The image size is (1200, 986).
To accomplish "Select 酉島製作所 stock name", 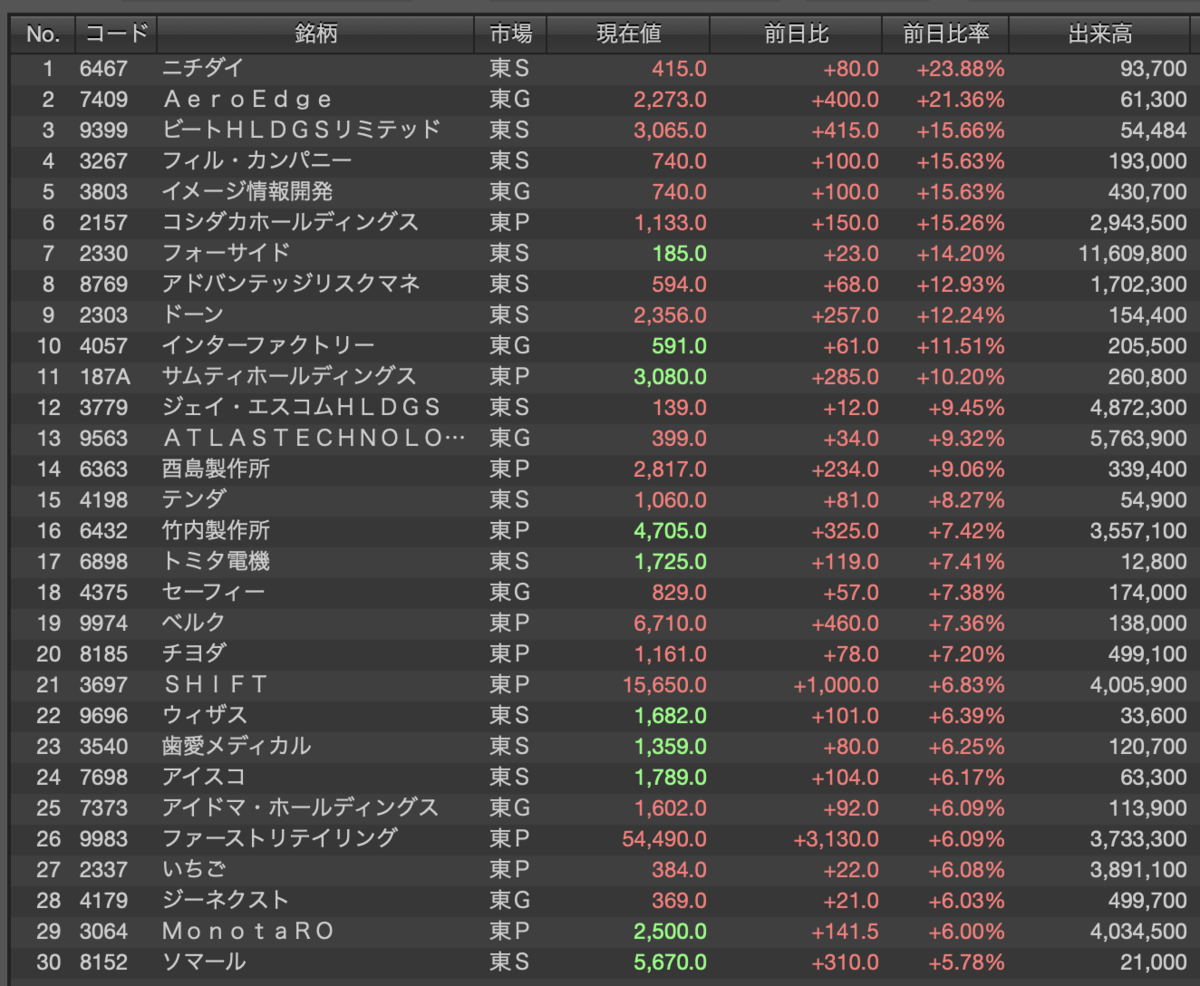I will tap(216, 469).
